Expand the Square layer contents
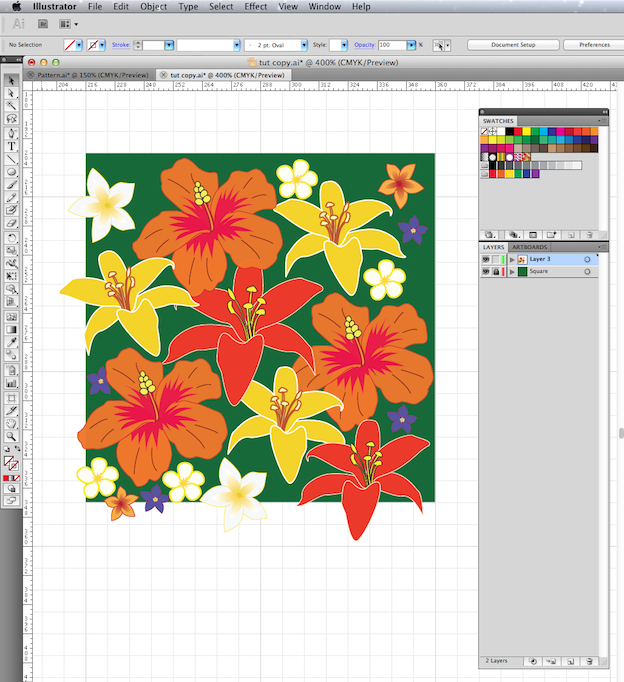 (x=512, y=272)
